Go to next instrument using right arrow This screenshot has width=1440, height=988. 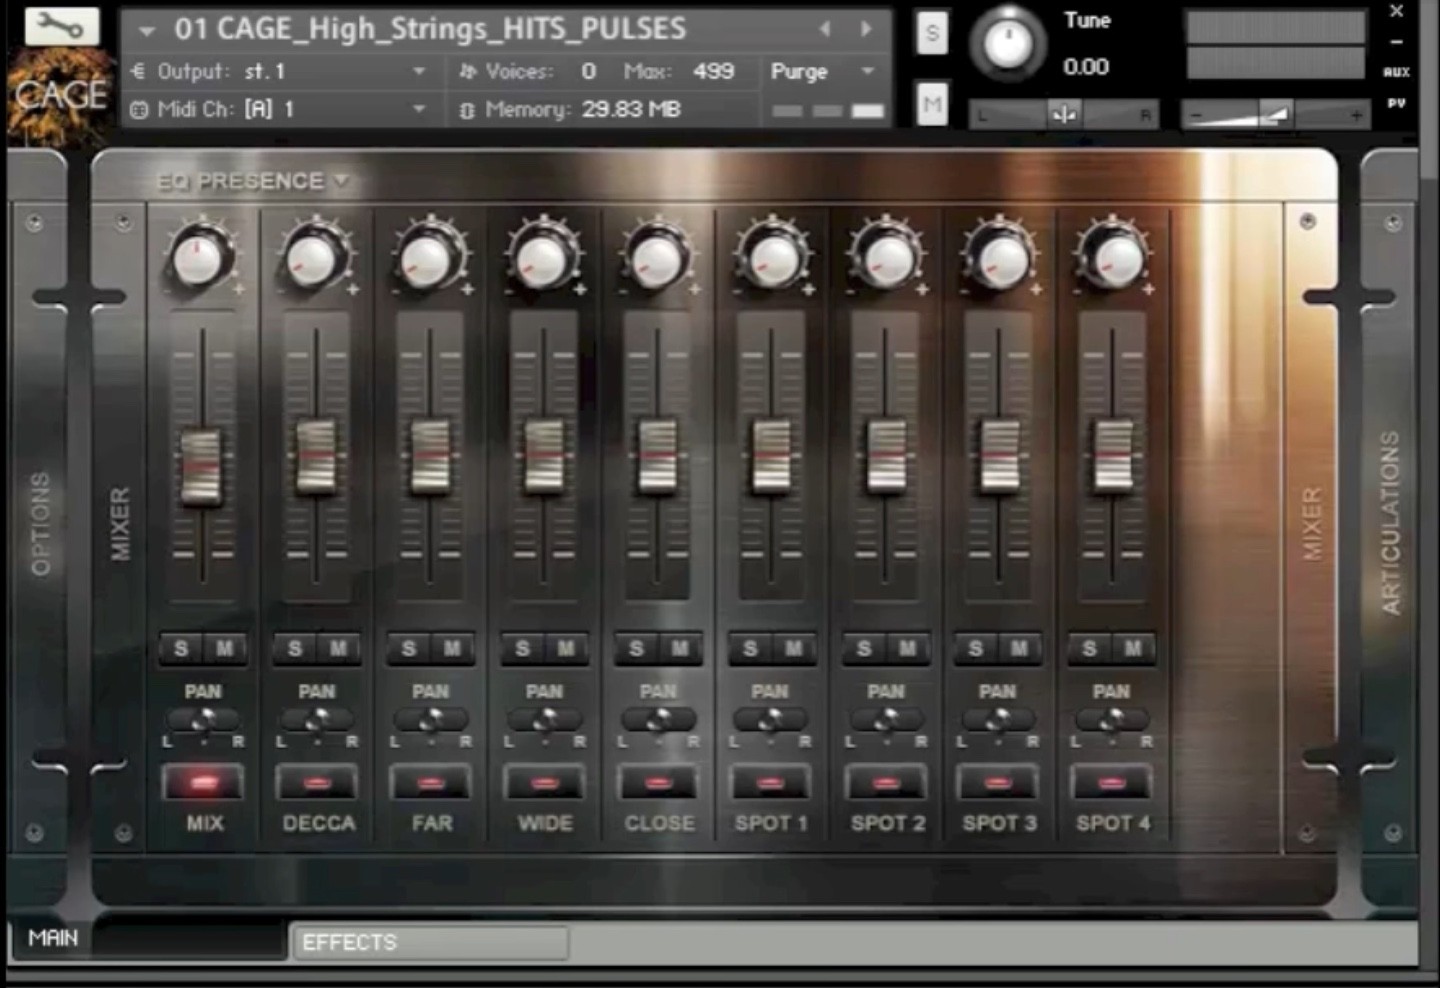pos(866,29)
